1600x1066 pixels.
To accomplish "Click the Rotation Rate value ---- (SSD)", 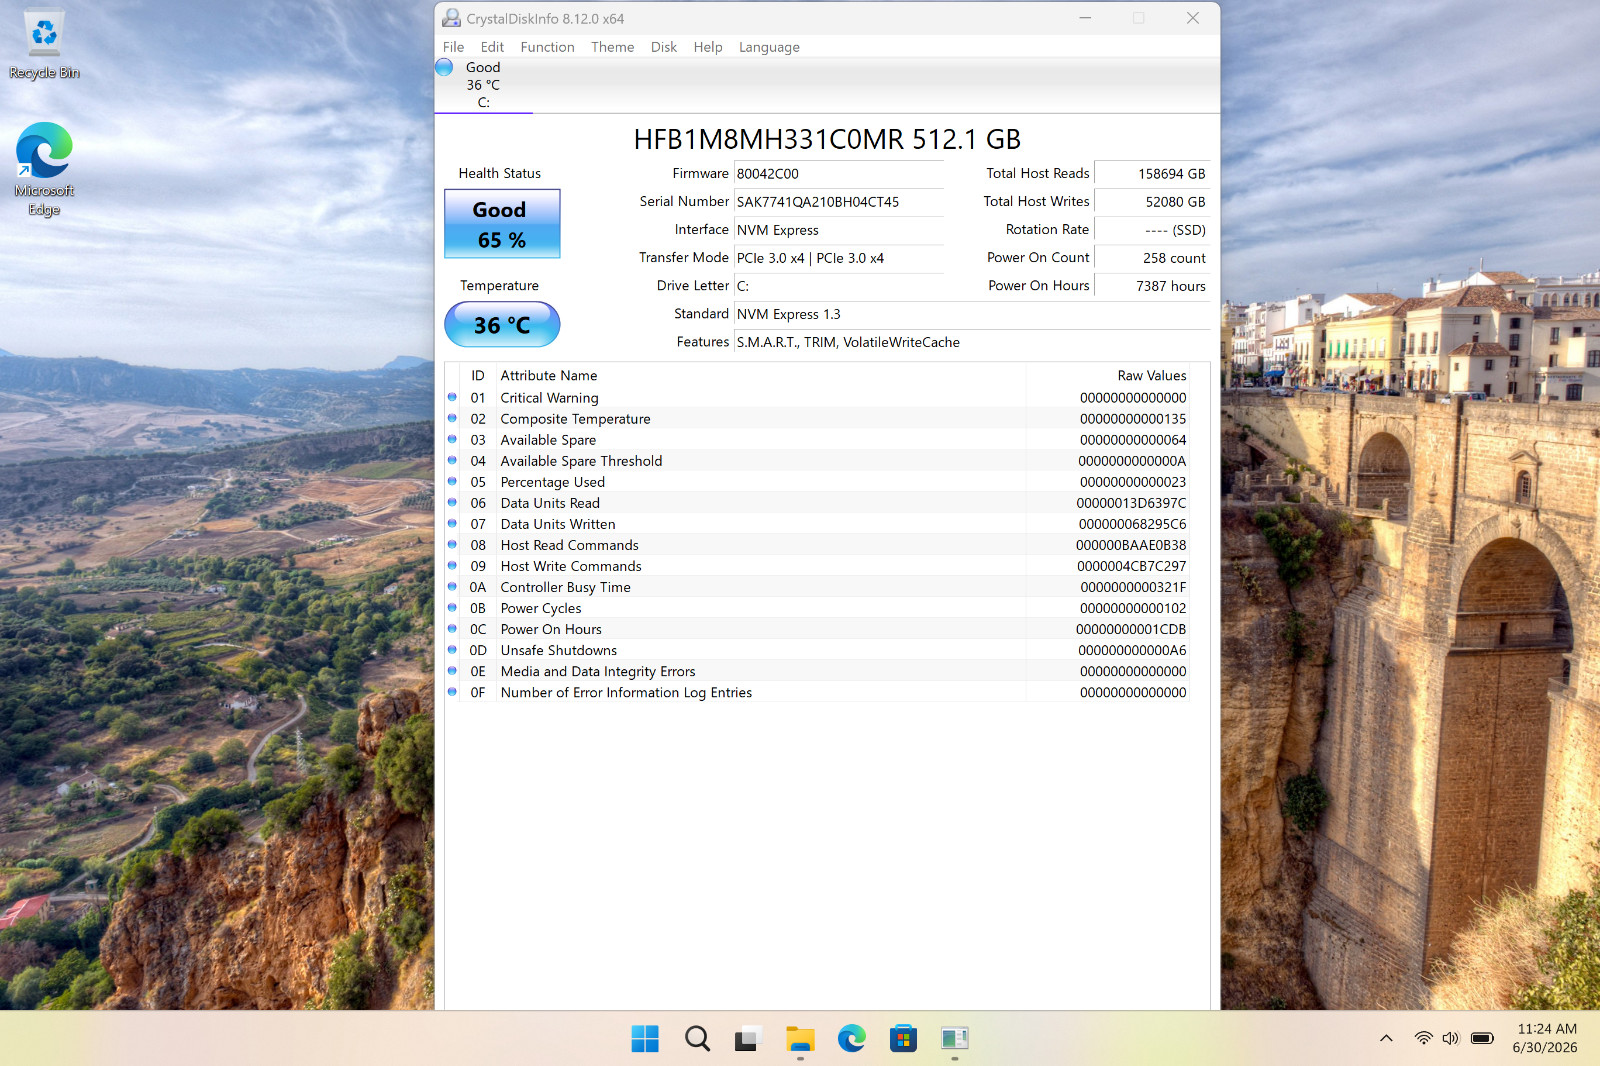I will 1152,230.
